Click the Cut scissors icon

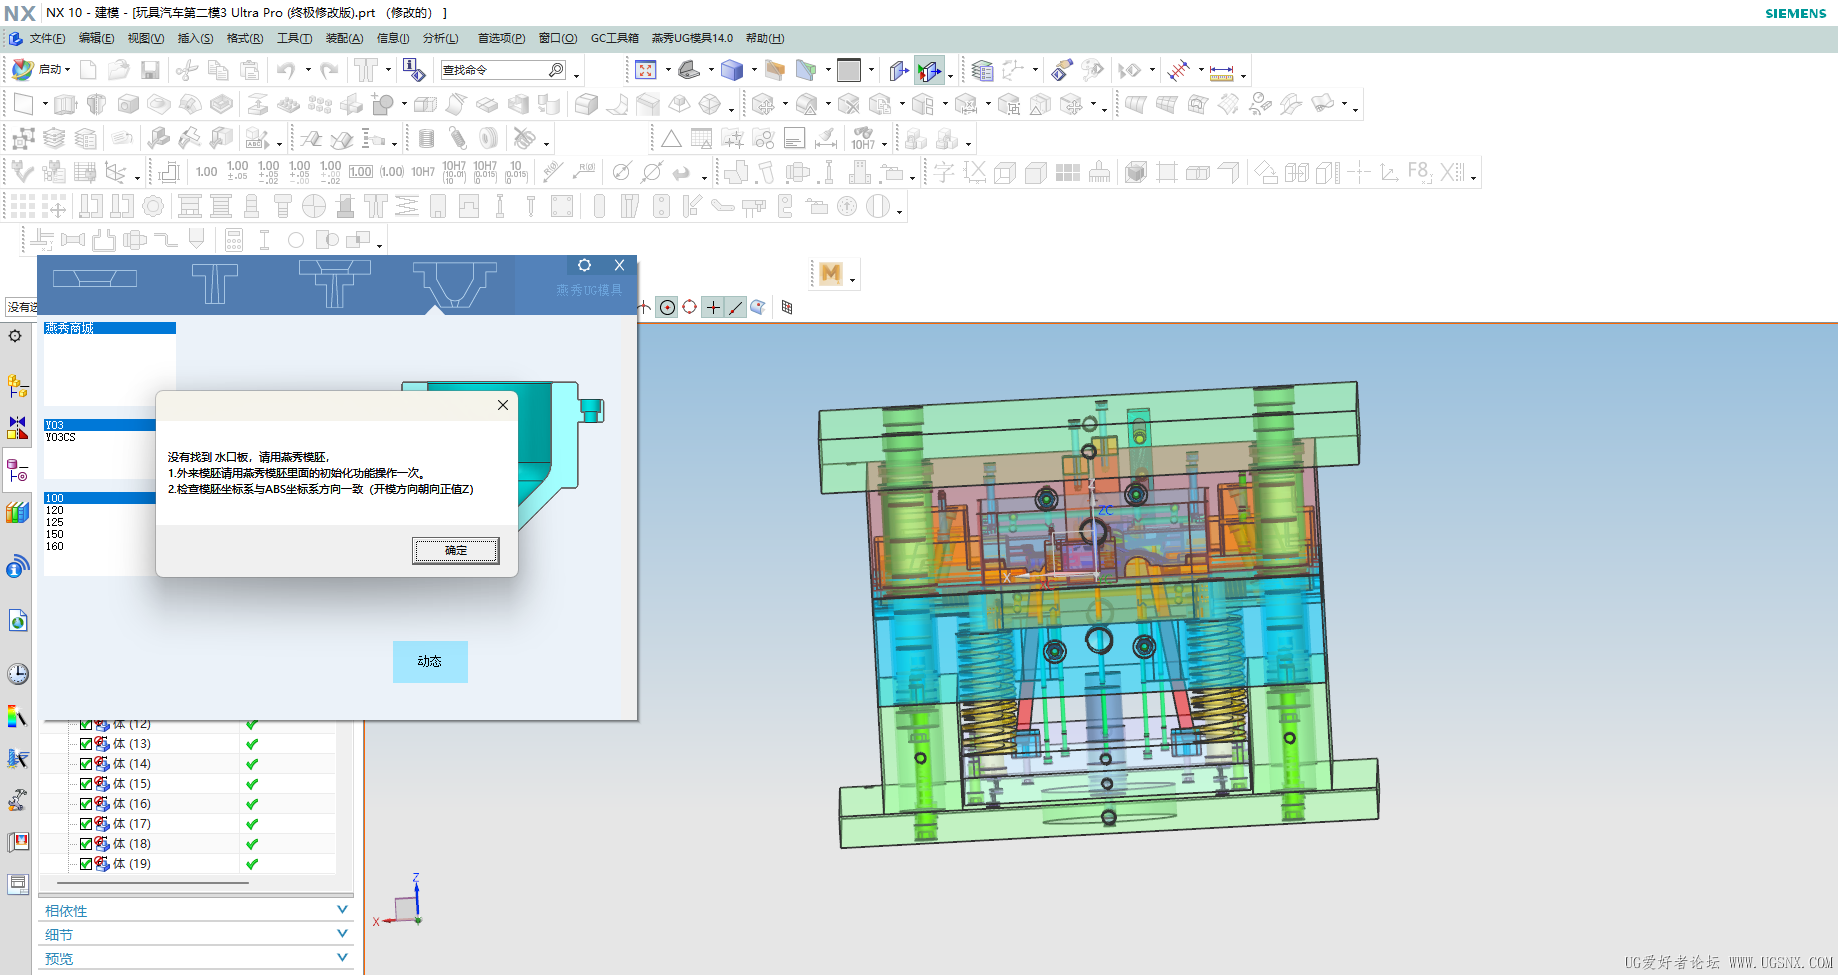186,70
